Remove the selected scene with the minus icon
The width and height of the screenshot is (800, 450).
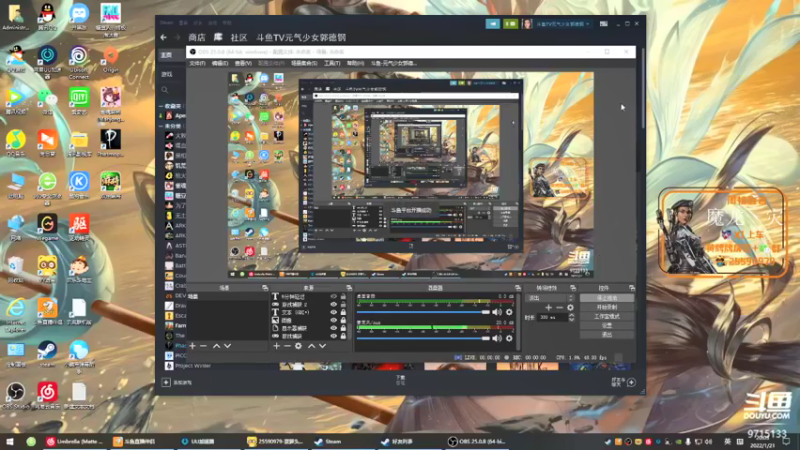(203, 346)
